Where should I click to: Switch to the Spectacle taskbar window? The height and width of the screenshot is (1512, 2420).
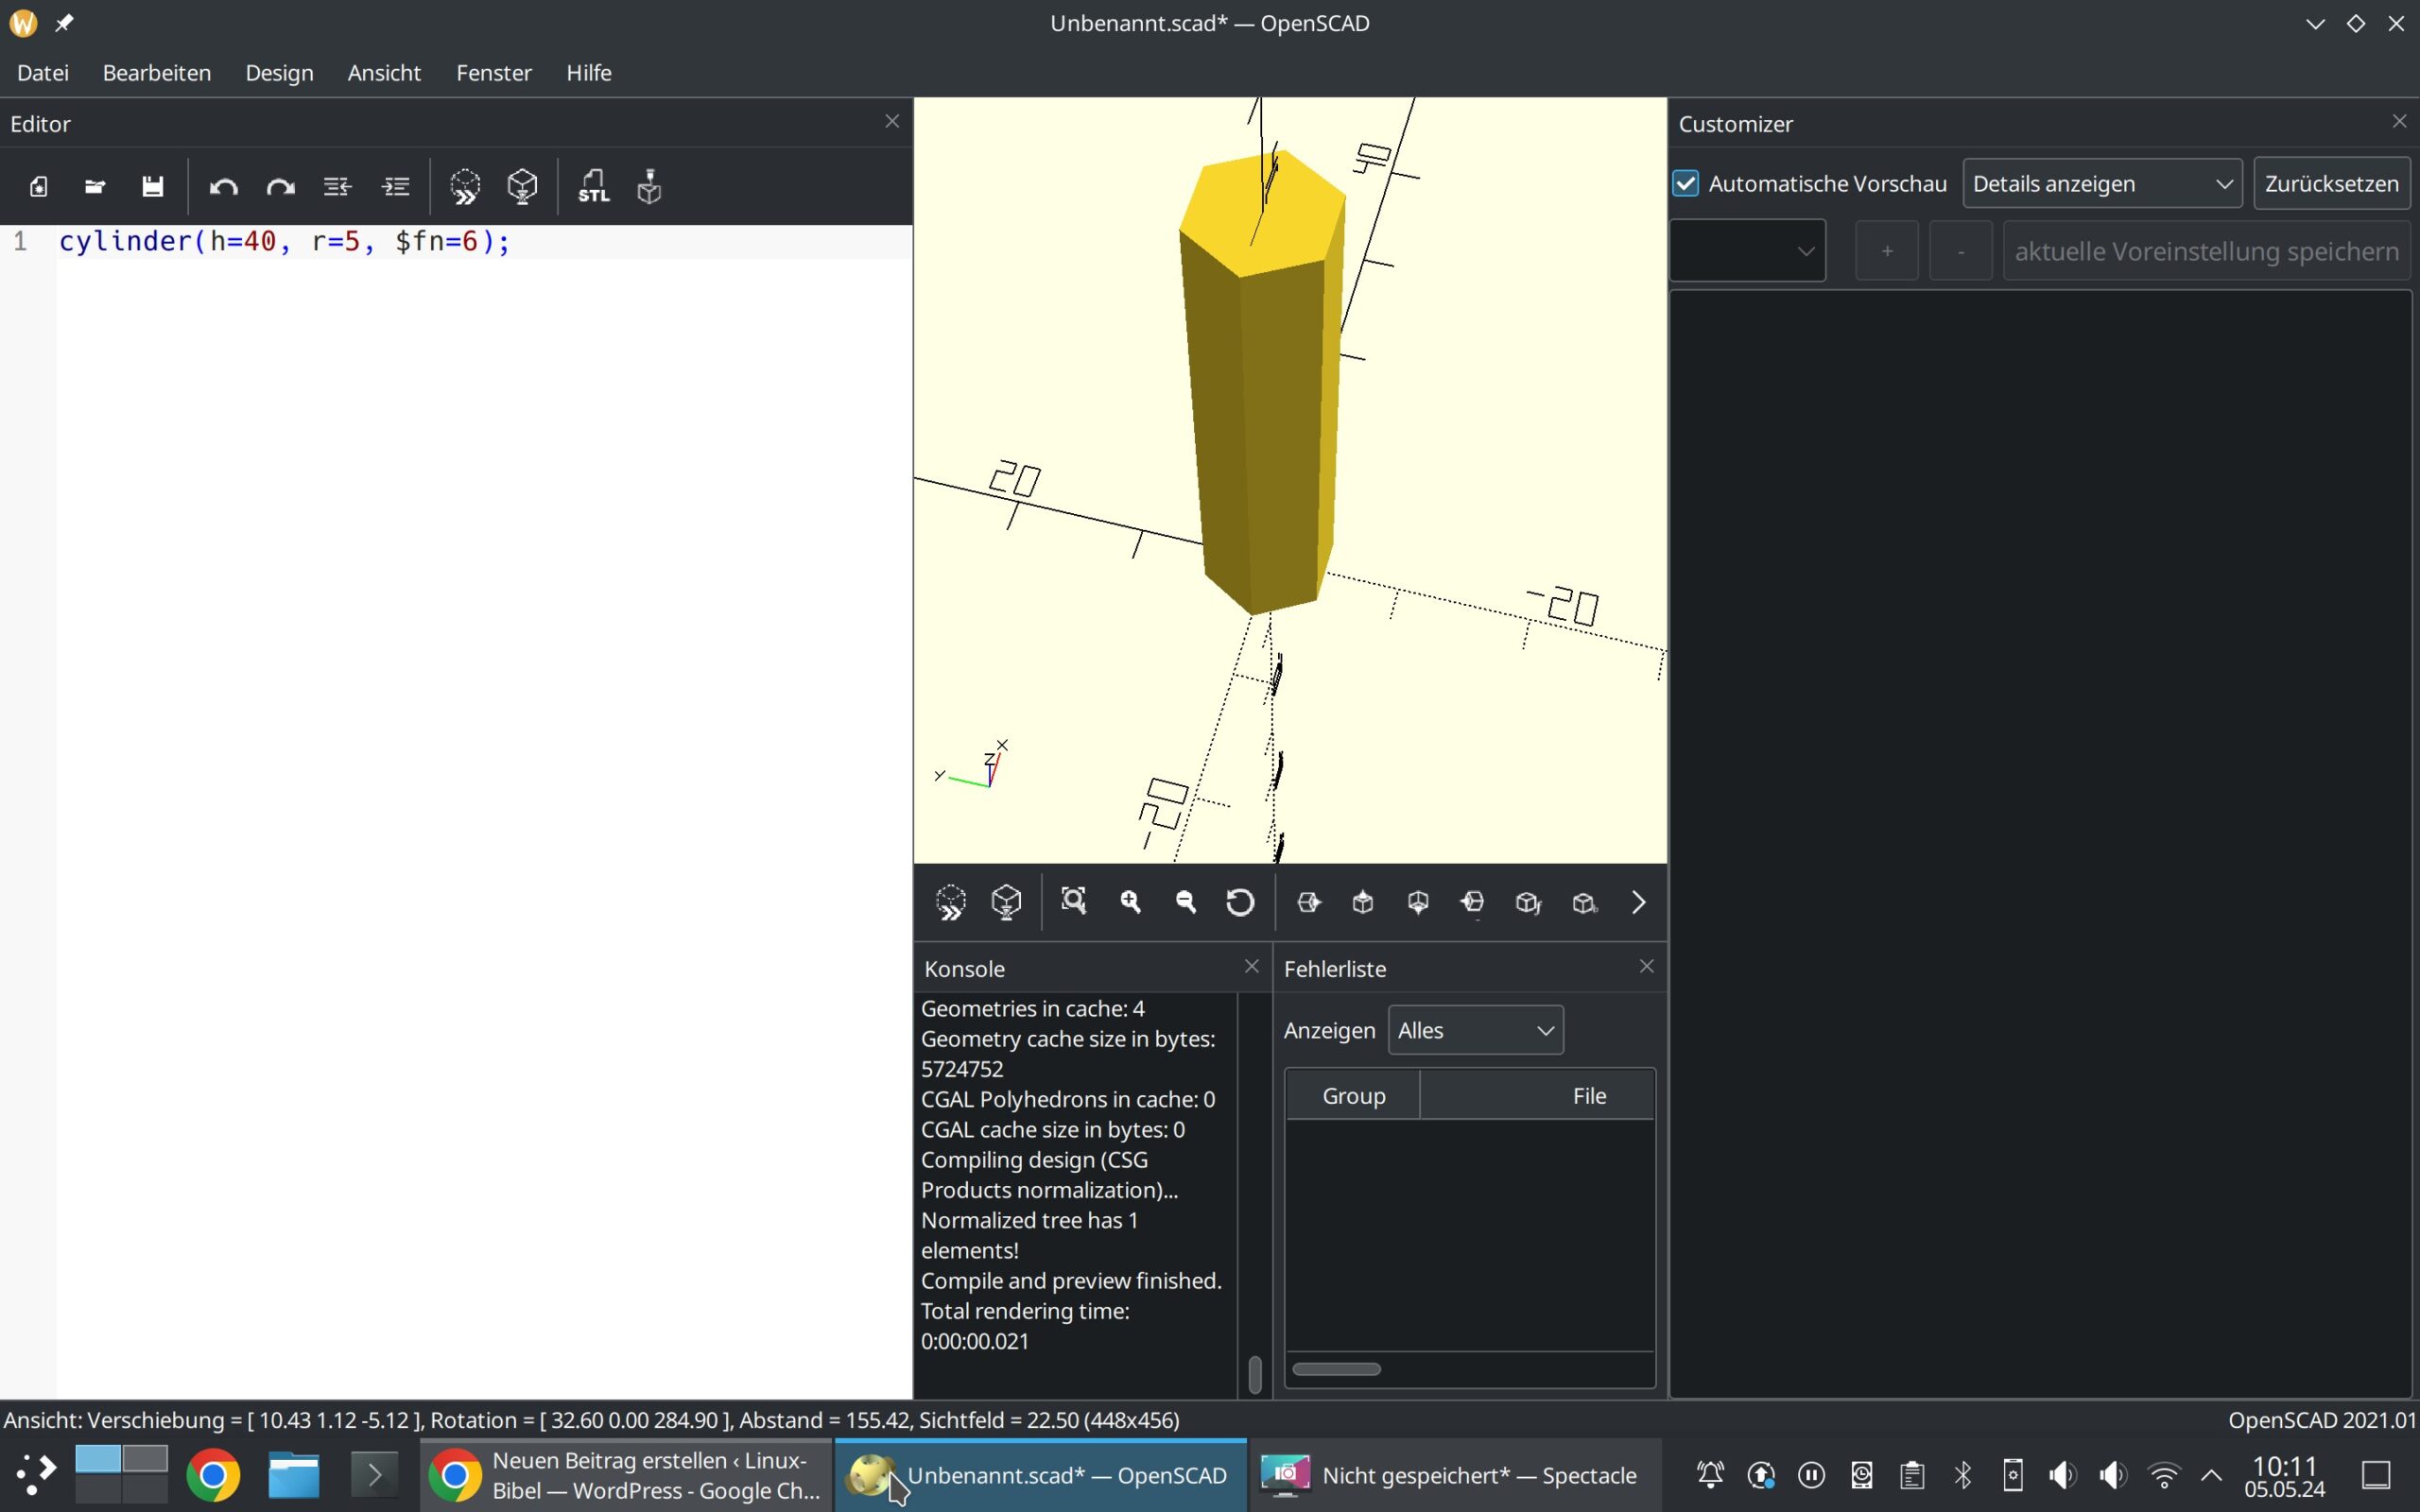(1450, 1475)
